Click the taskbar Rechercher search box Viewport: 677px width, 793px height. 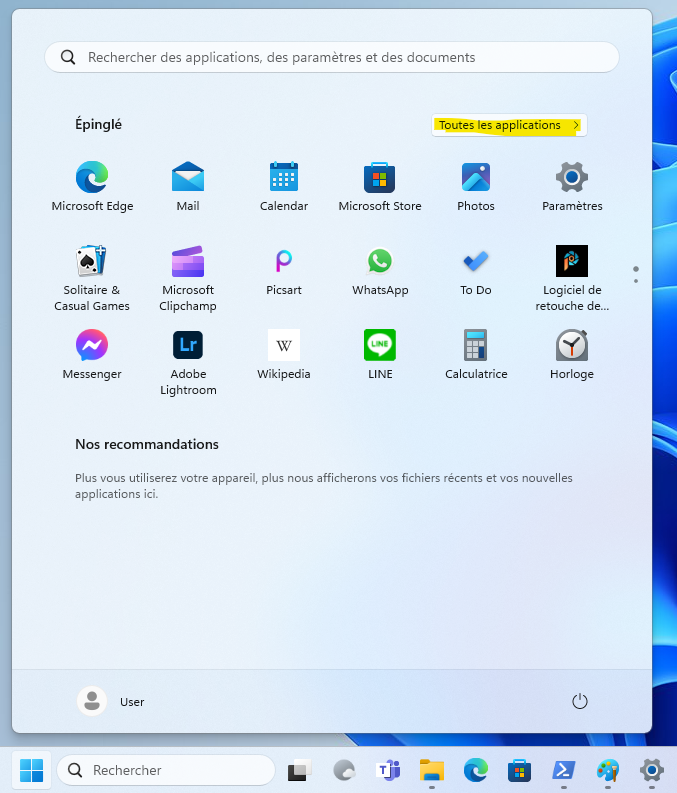pyautogui.click(x=166, y=770)
